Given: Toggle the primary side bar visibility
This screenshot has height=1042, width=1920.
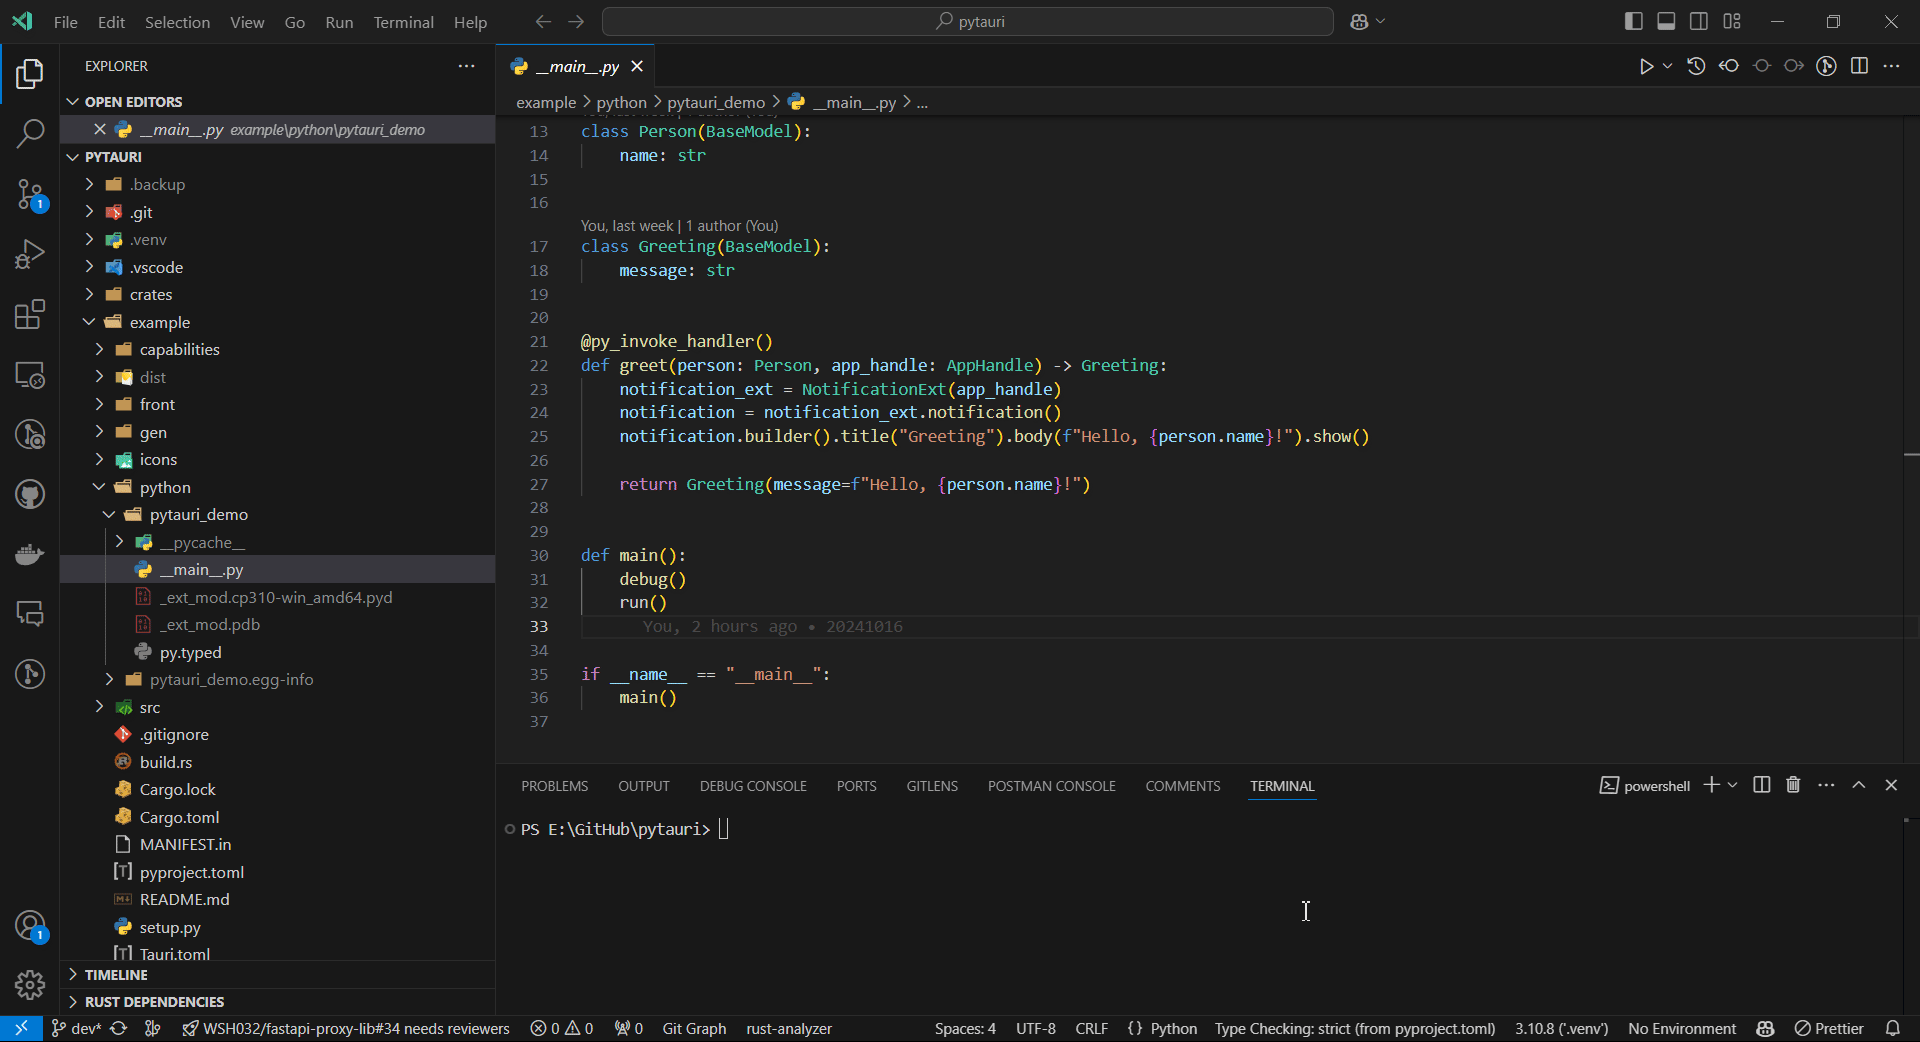Looking at the screenshot, I should (x=1634, y=21).
